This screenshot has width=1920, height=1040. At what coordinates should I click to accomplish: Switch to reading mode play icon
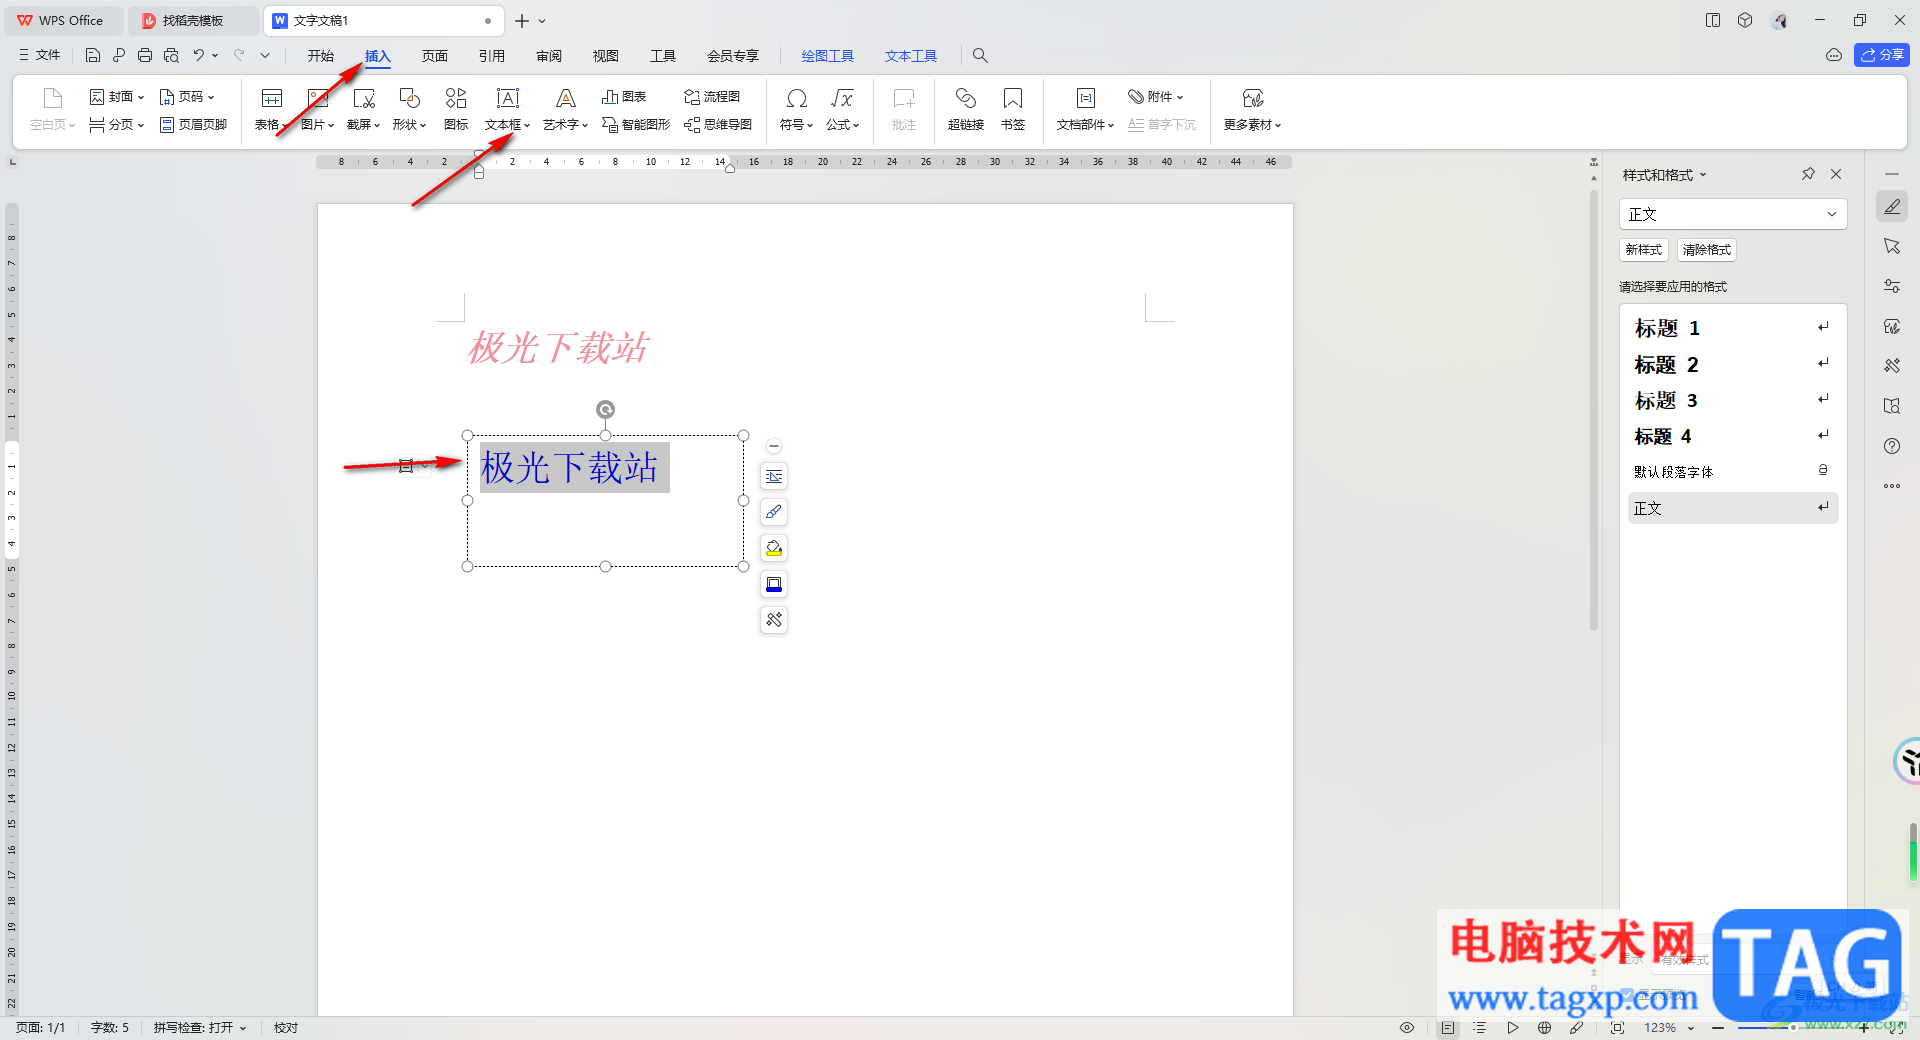[x=1513, y=1028]
